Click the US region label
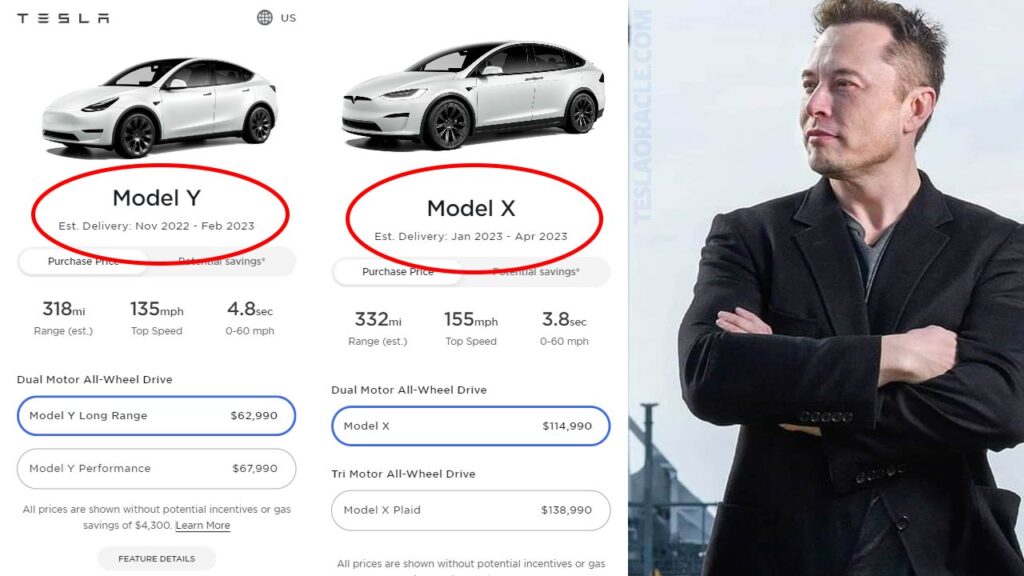This screenshot has width=1024, height=576. click(x=288, y=17)
